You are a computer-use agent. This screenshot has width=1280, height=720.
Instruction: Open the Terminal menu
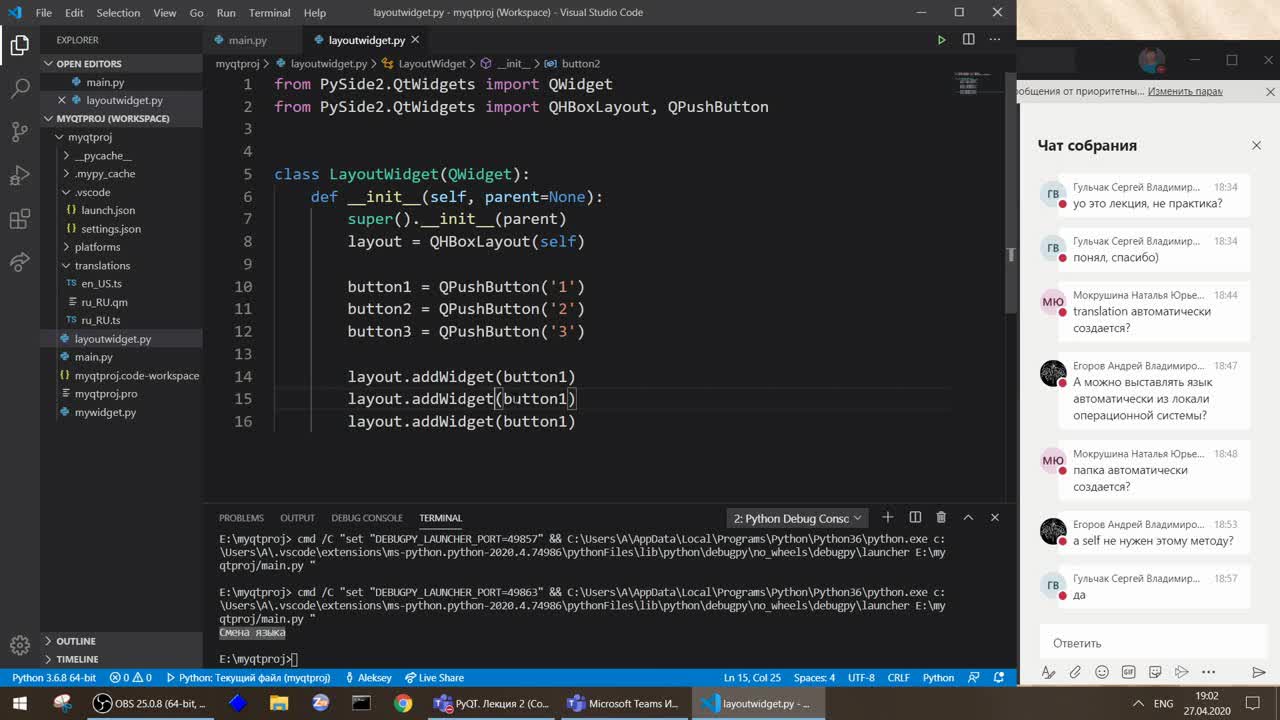pos(269,13)
